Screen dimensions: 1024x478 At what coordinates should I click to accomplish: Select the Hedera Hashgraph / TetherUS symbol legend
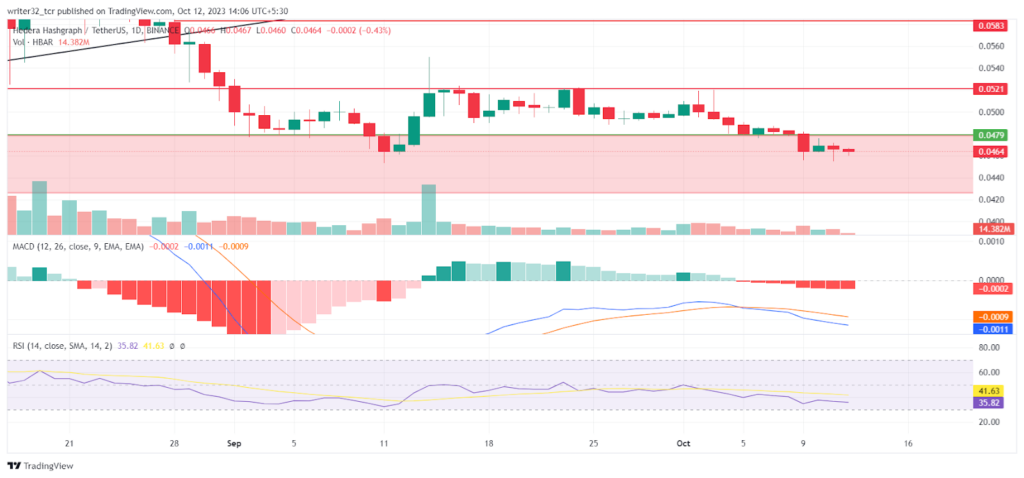tap(97, 30)
